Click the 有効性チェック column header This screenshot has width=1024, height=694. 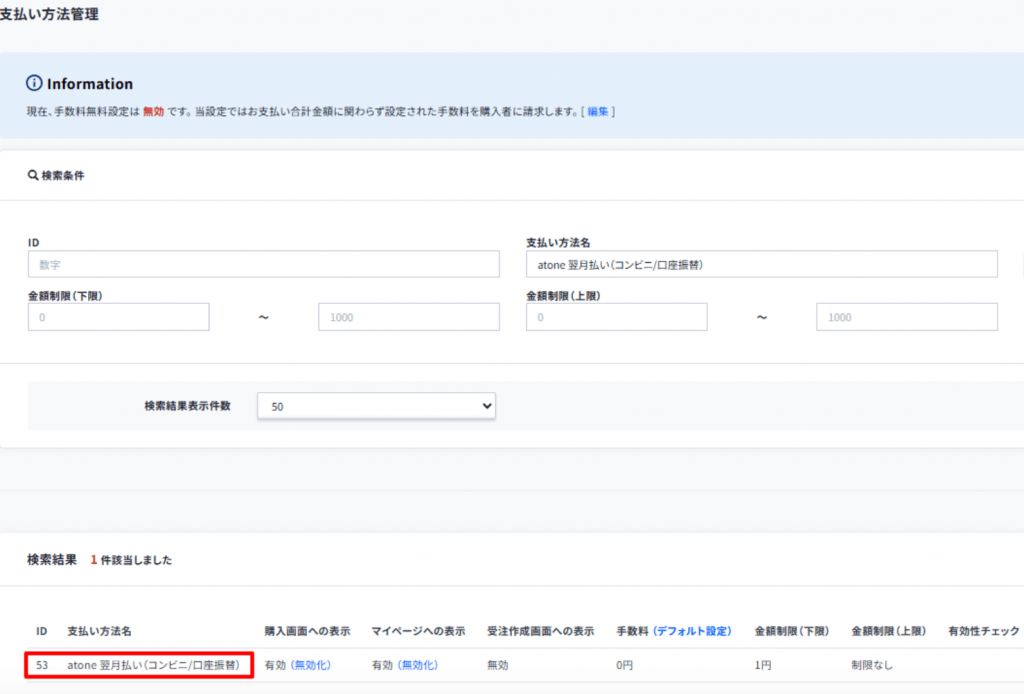pos(983,632)
